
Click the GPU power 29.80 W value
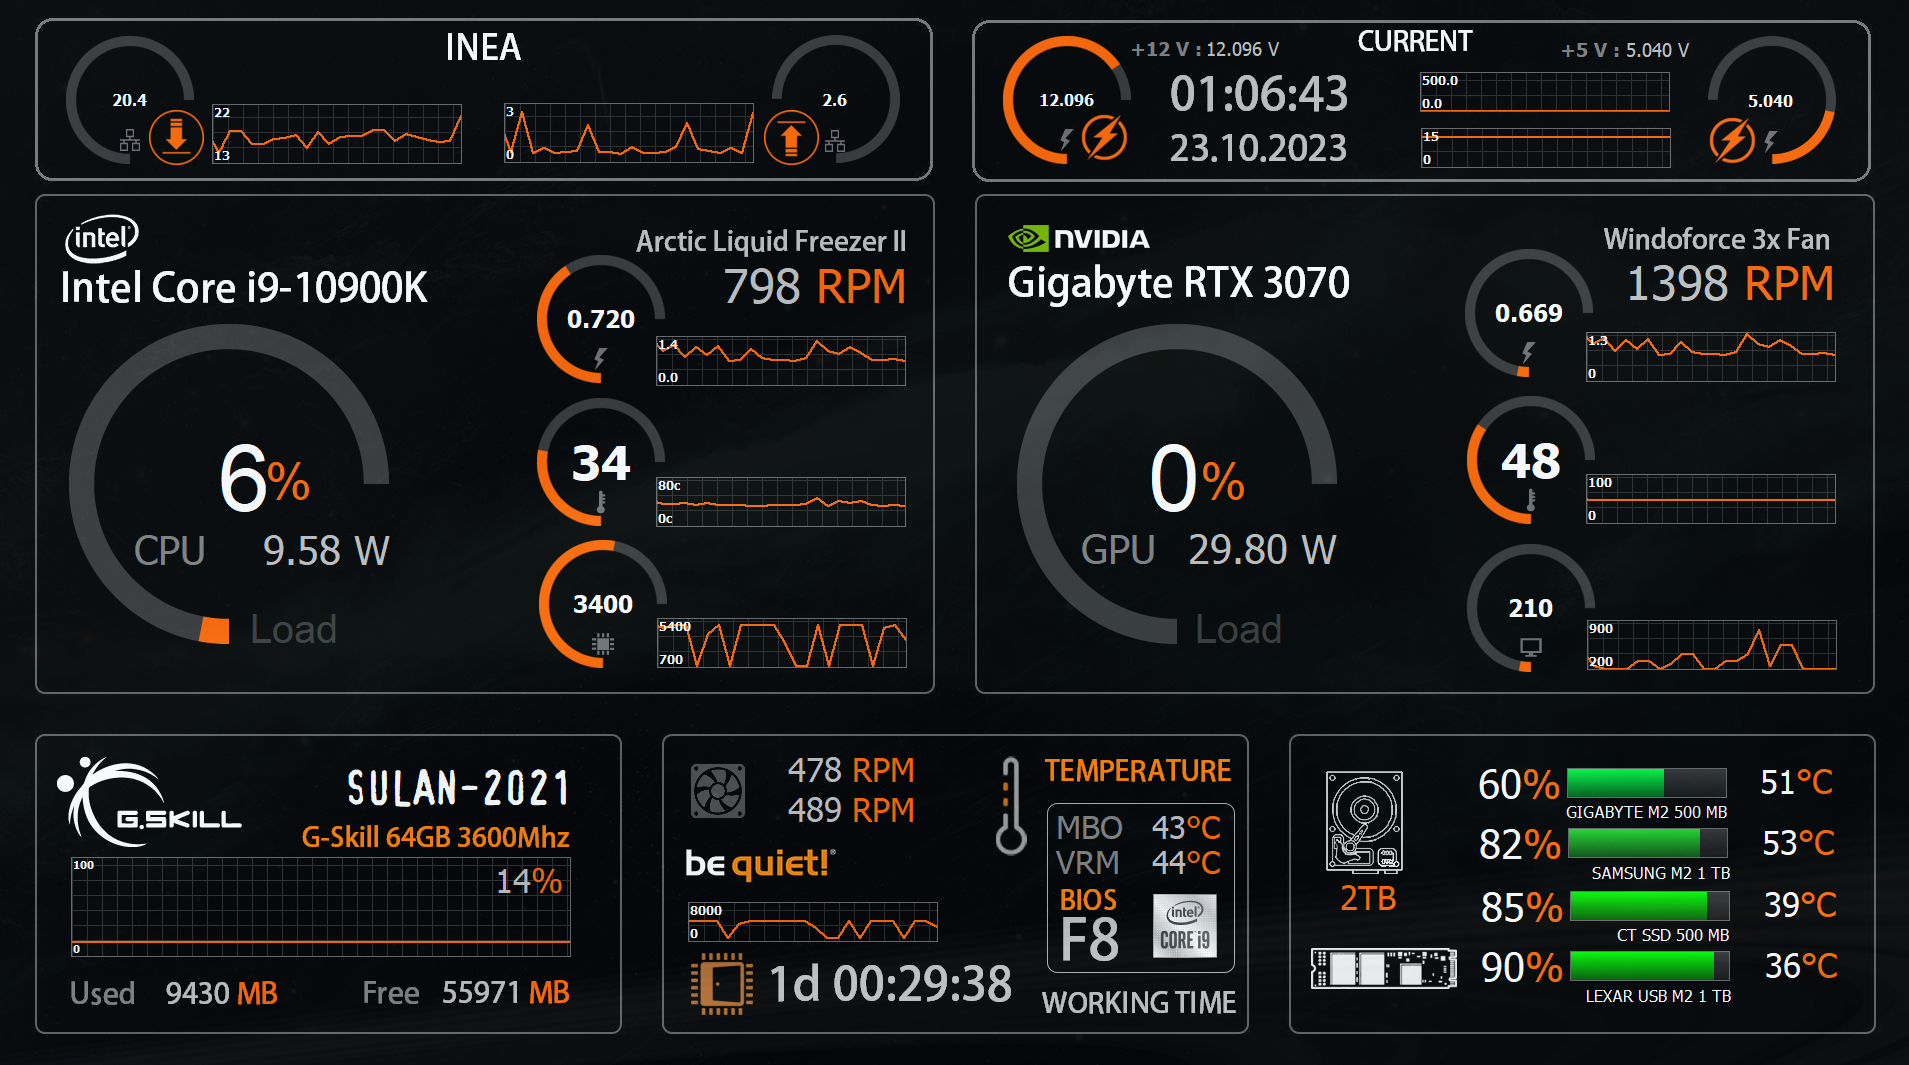click(1262, 550)
